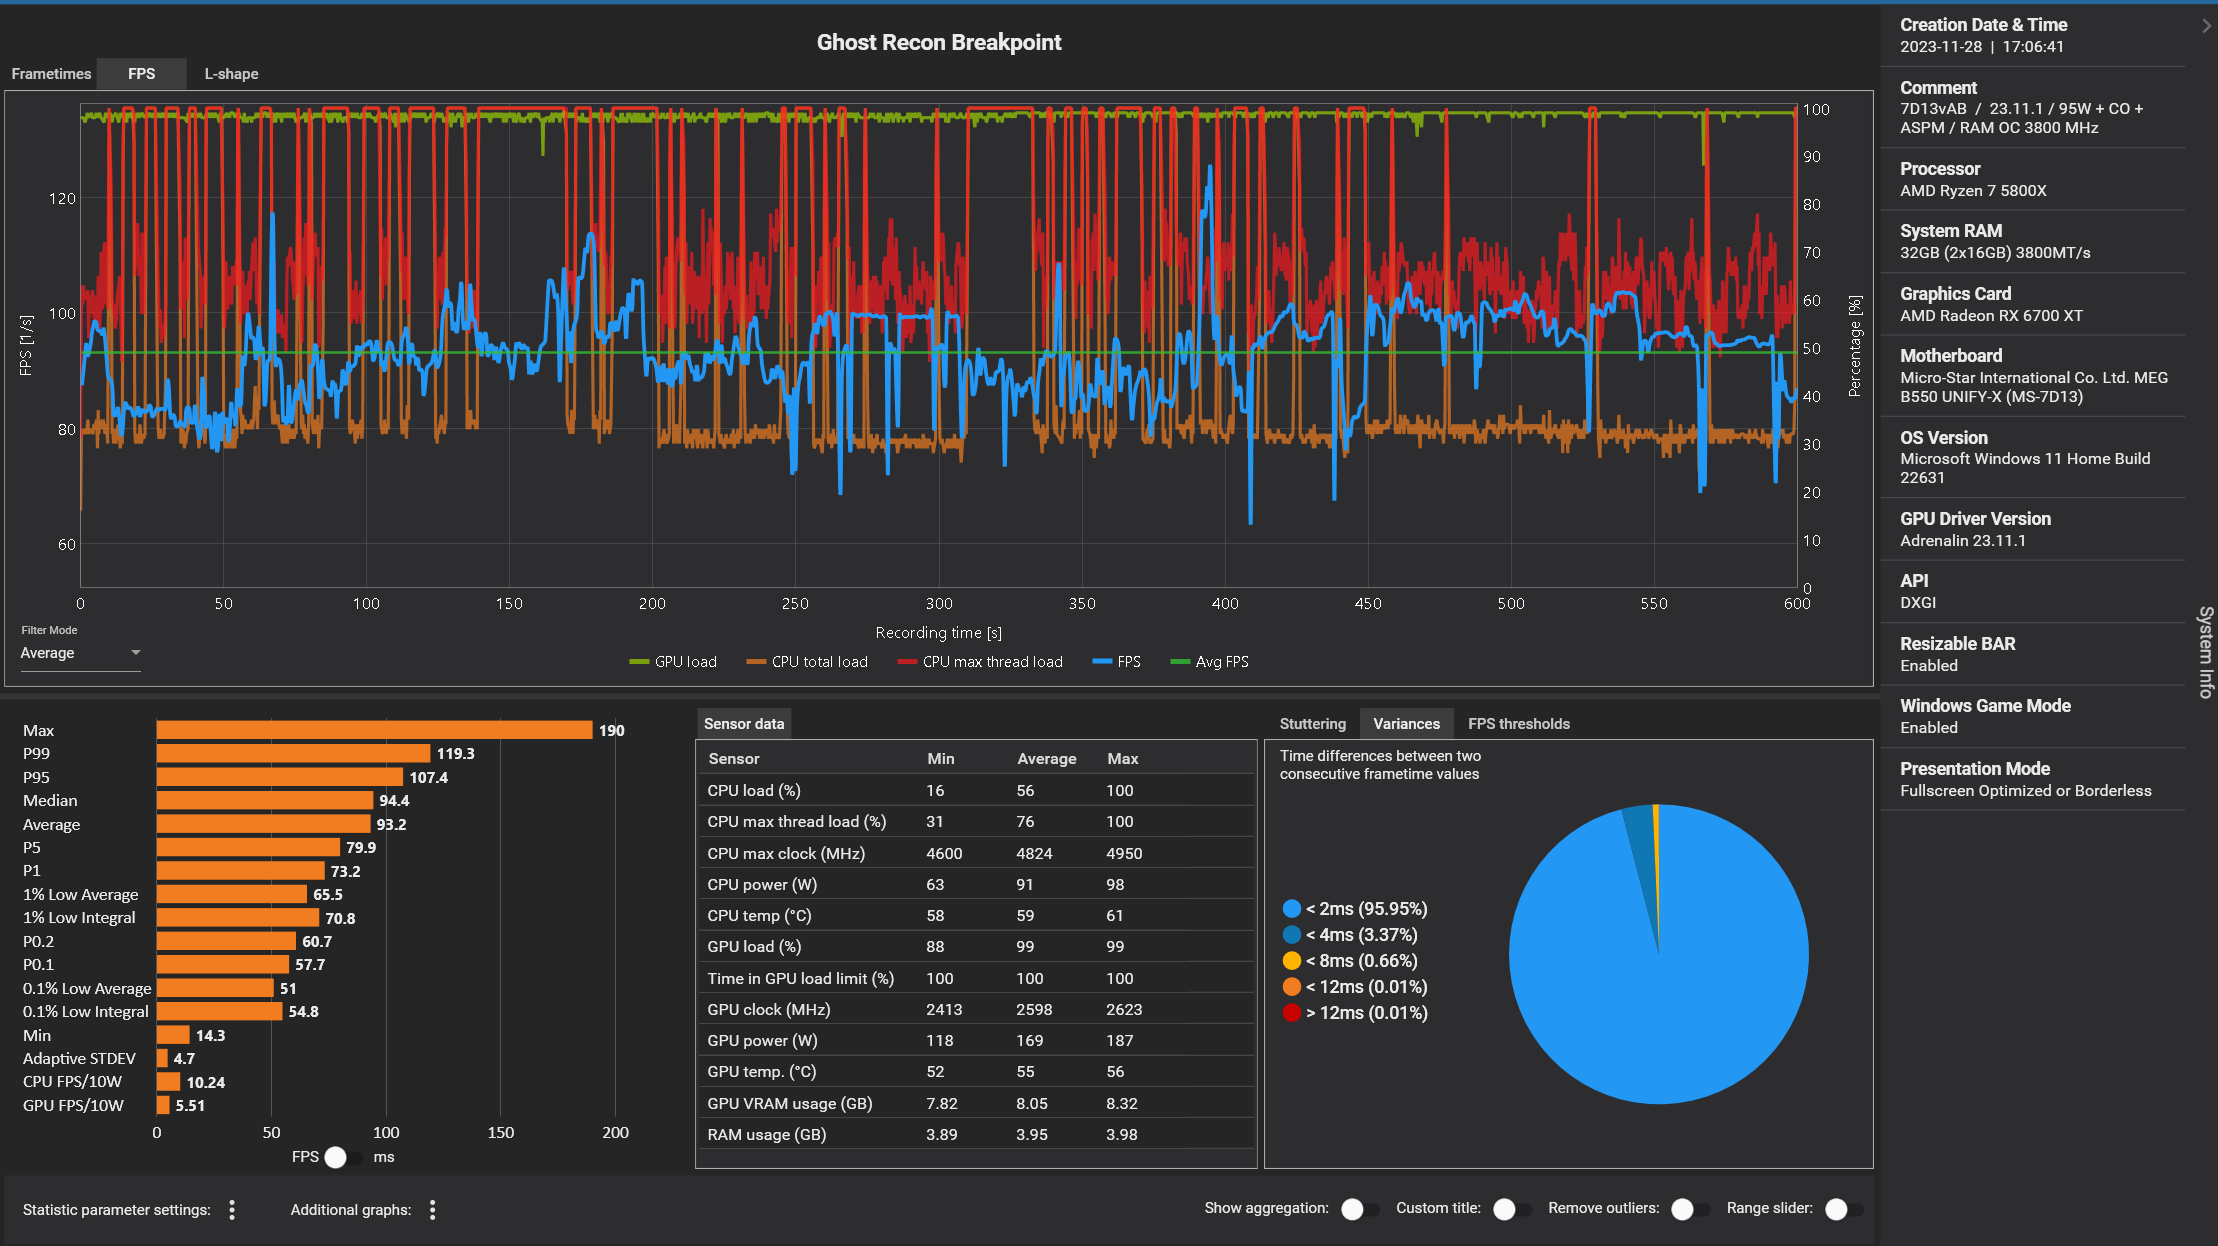The width and height of the screenshot is (2218, 1246).
Task: Click the Avg FPS legend marker
Action: (x=1180, y=662)
